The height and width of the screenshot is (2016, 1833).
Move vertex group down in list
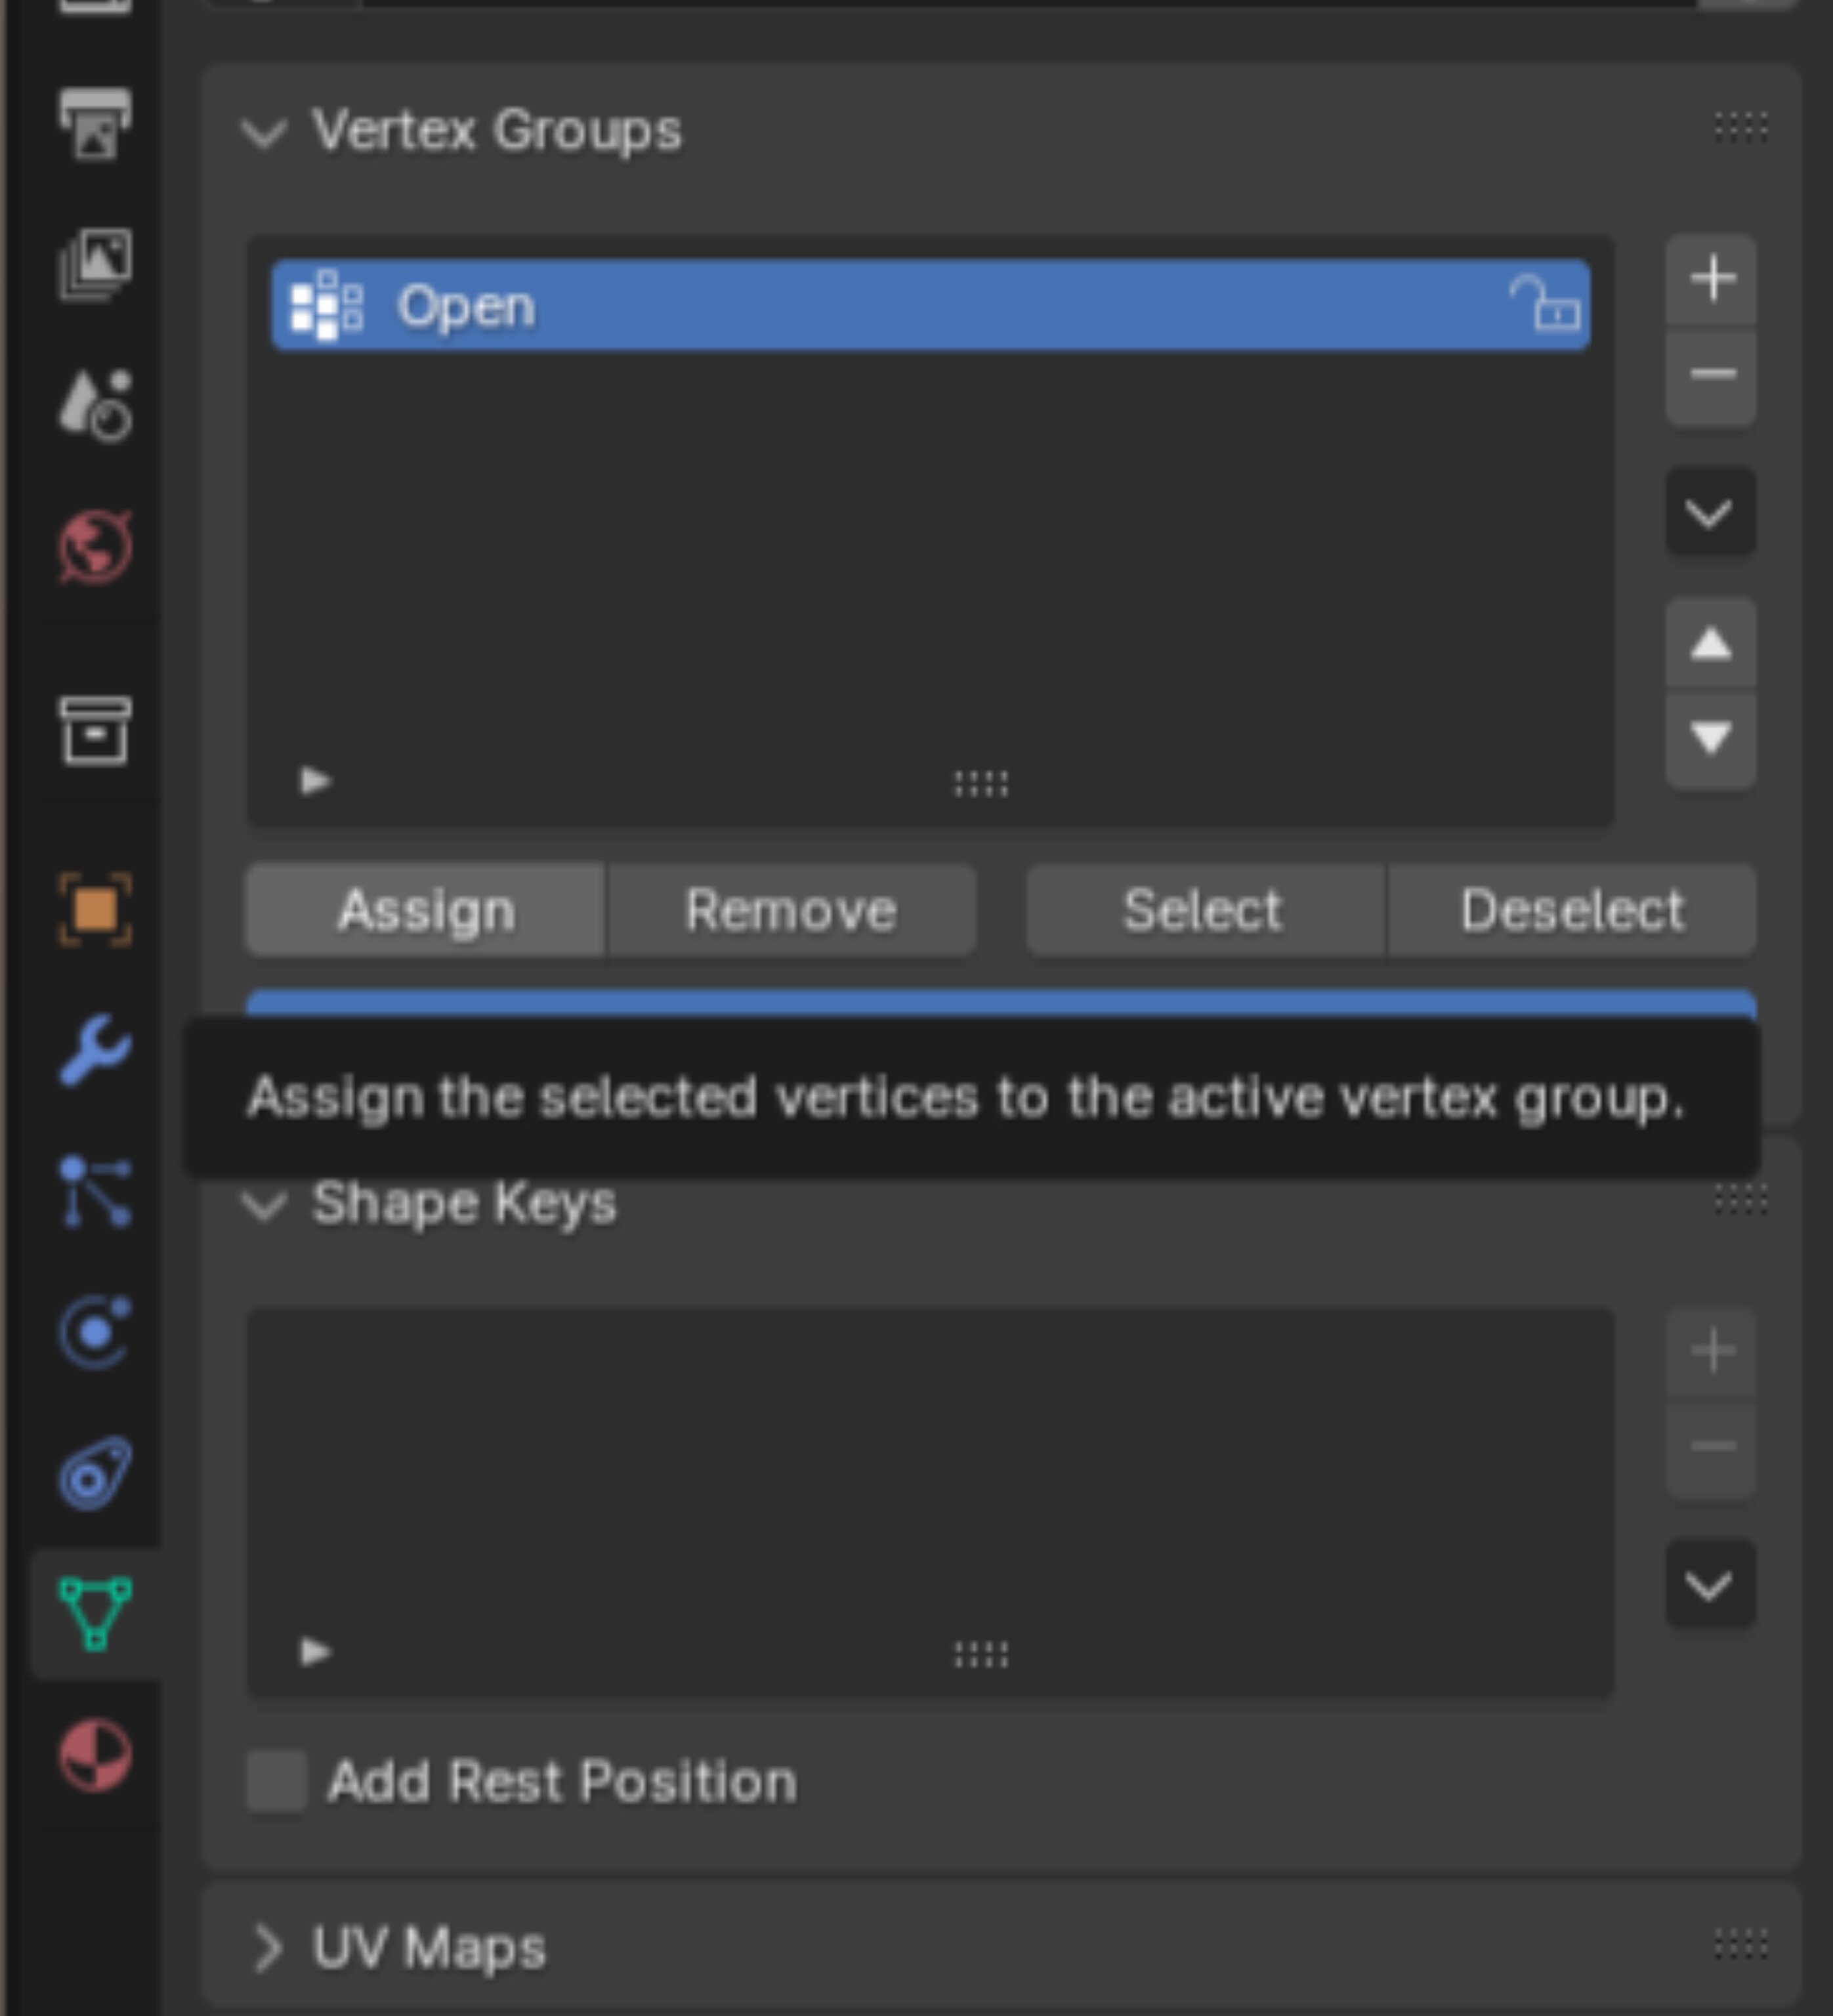click(x=1711, y=738)
